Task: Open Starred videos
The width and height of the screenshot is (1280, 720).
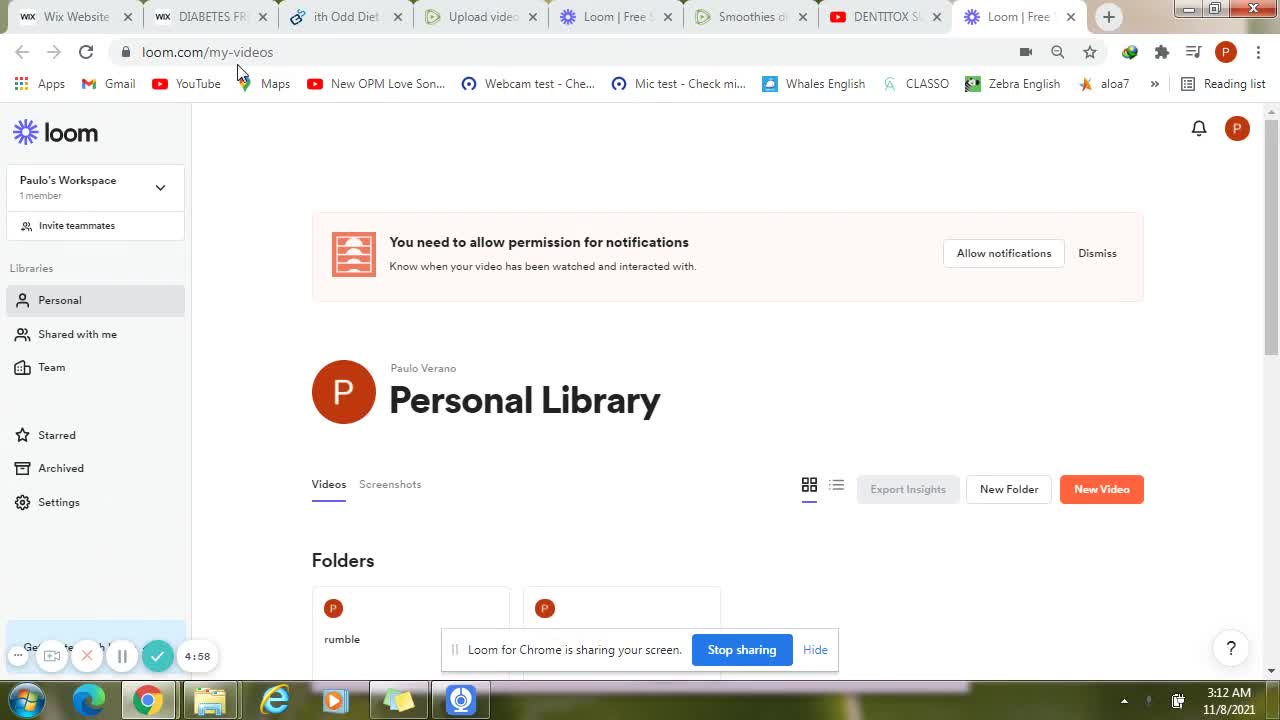Action: point(96,435)
